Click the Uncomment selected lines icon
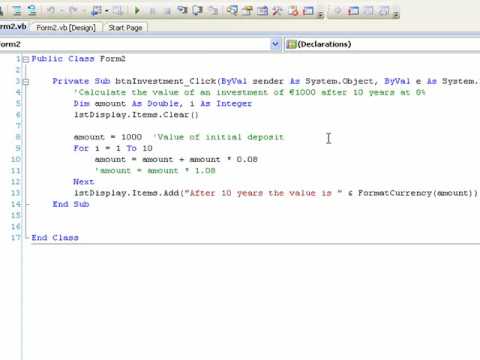 pyautogui.click(x=32, y=11)
